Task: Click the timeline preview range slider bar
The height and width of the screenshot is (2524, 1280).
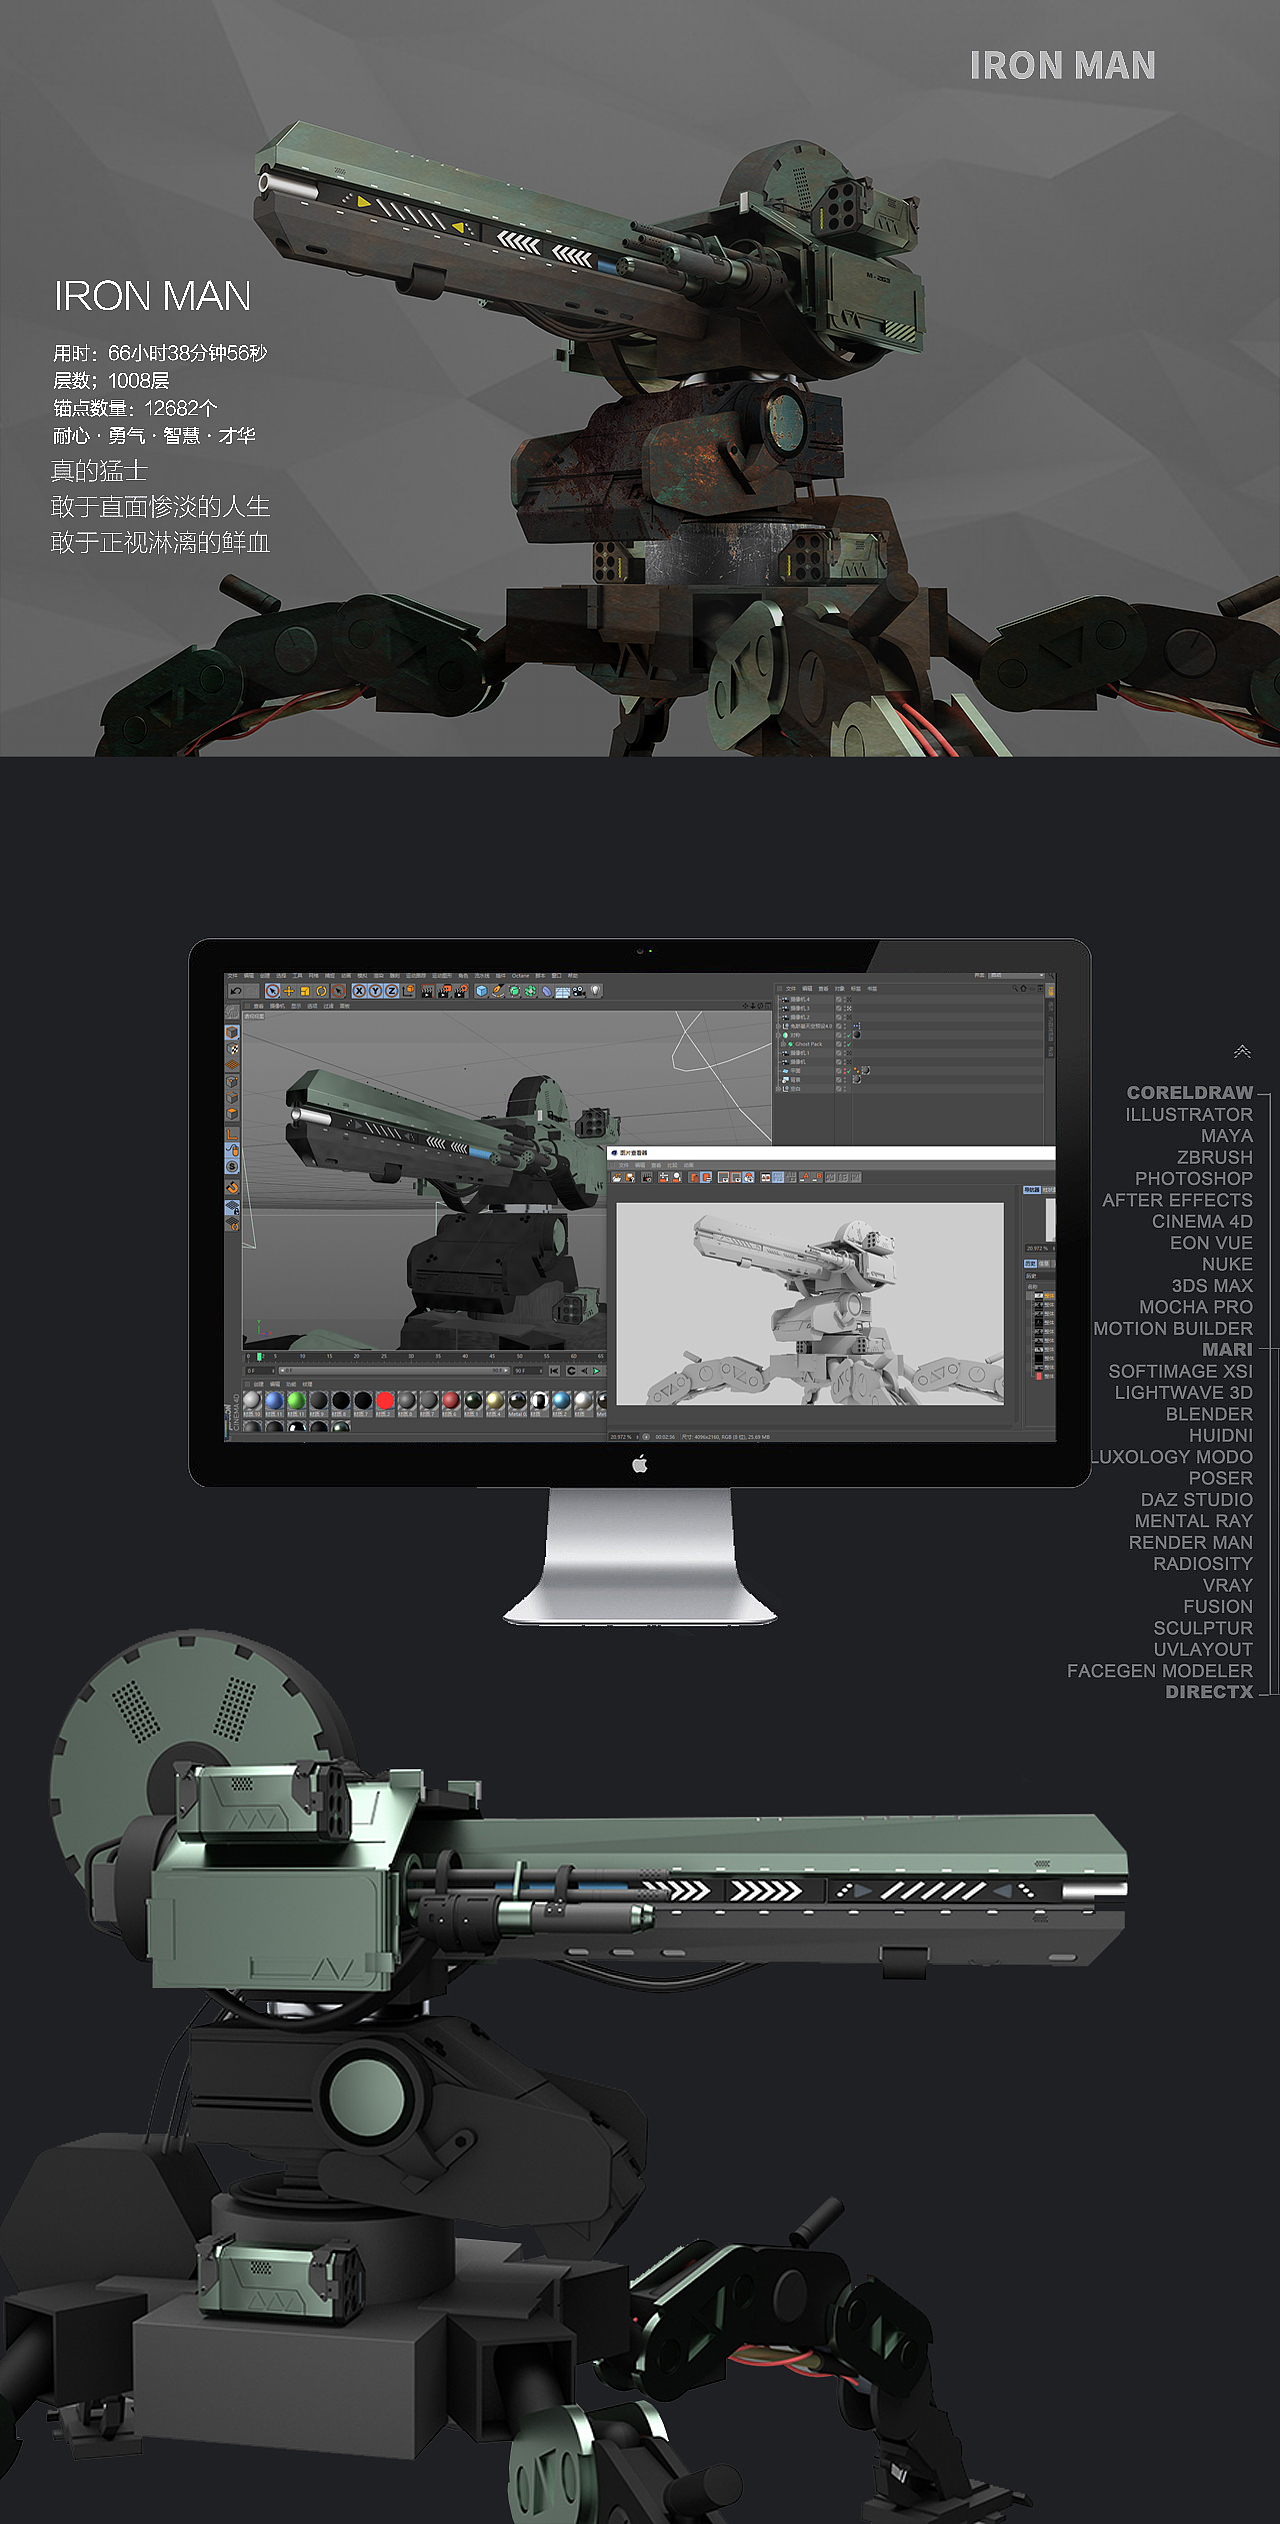Action: click(x=394, y=1371)
